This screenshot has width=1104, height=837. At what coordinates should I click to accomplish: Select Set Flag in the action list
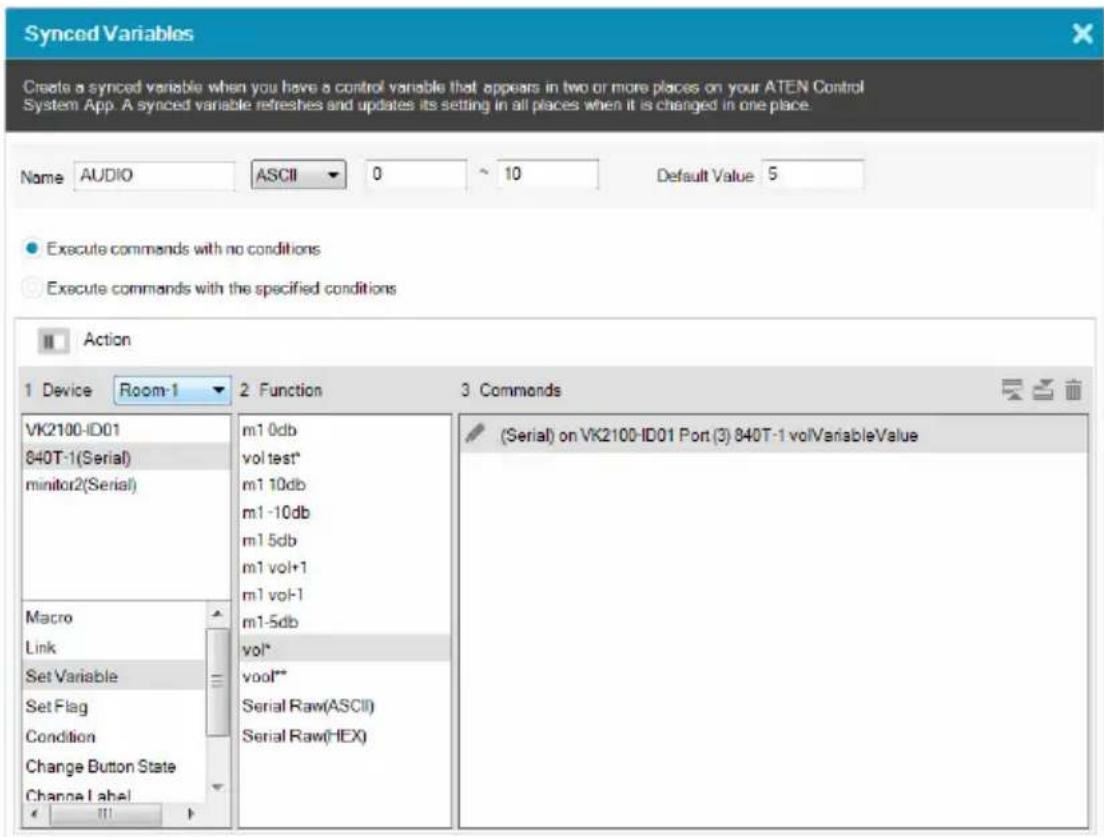(x=114, y=706)
